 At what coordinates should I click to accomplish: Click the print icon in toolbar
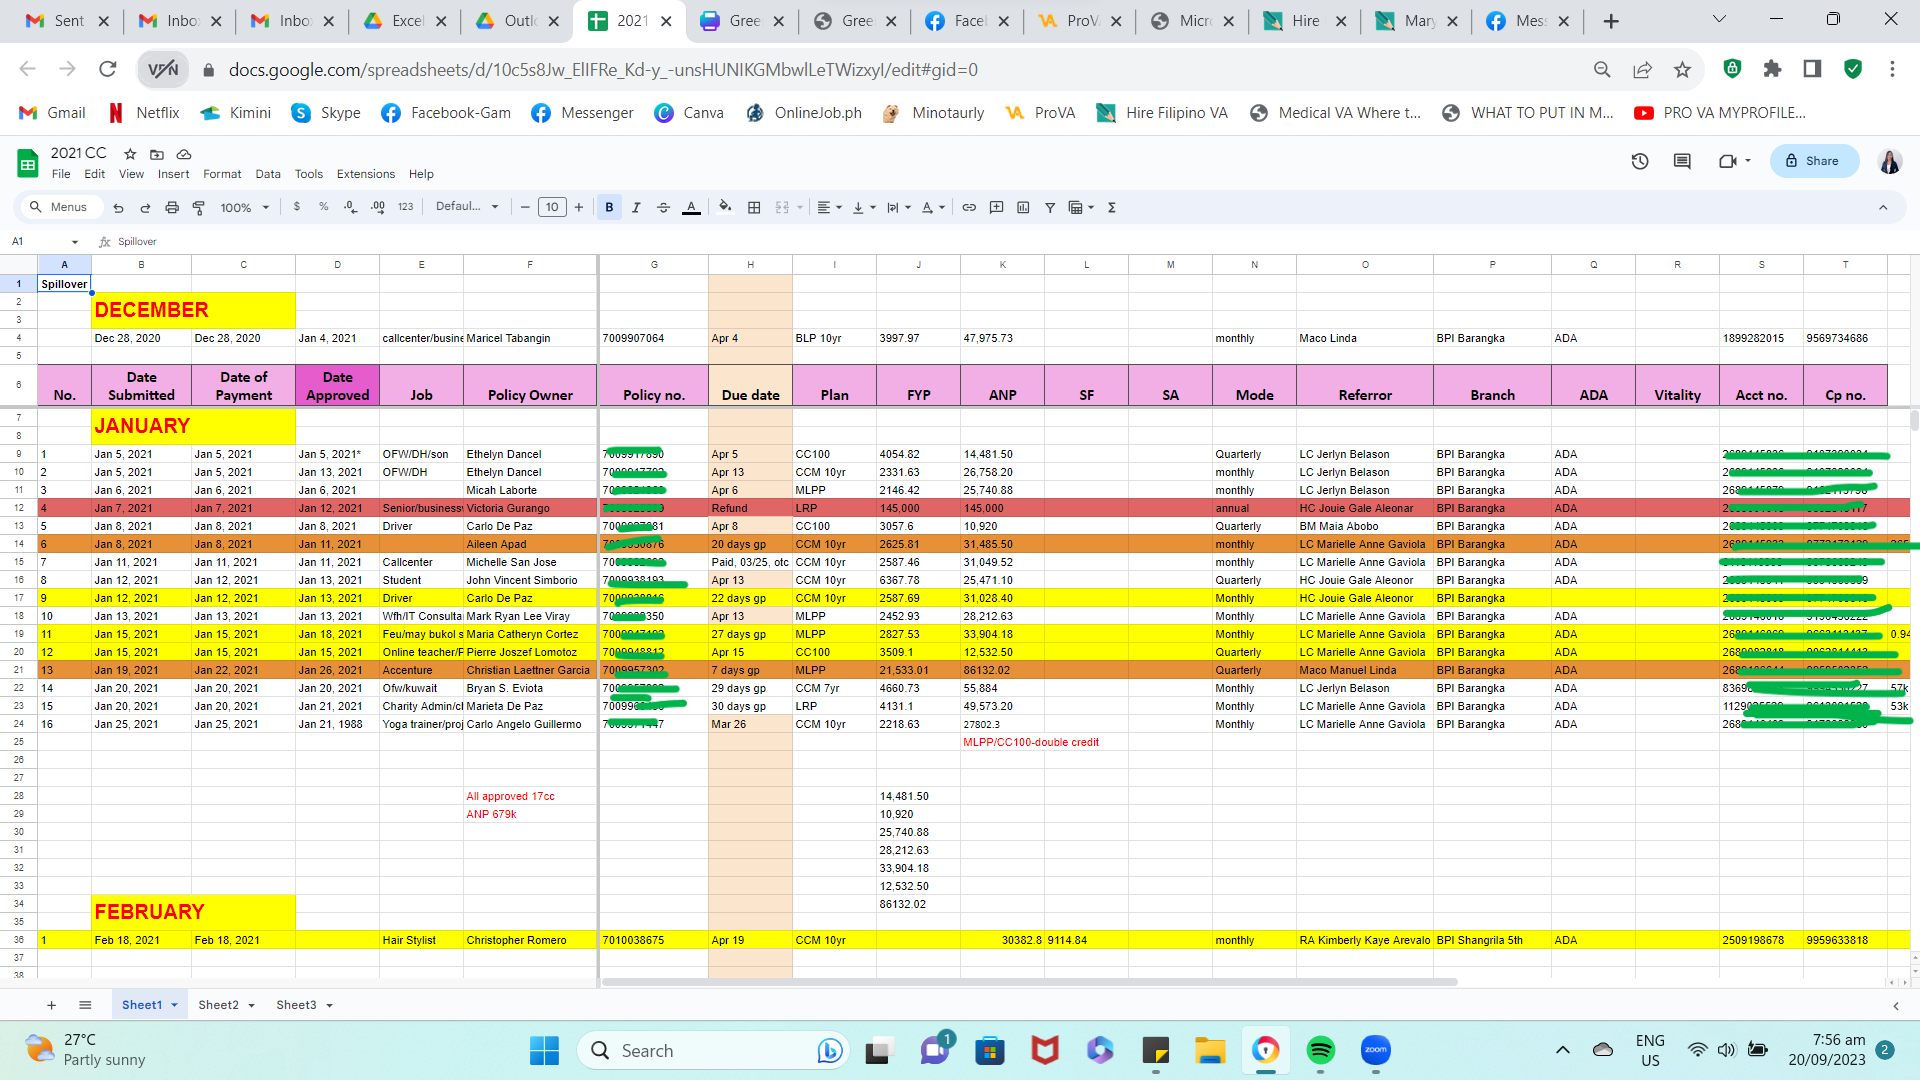[x=172, y=208]
